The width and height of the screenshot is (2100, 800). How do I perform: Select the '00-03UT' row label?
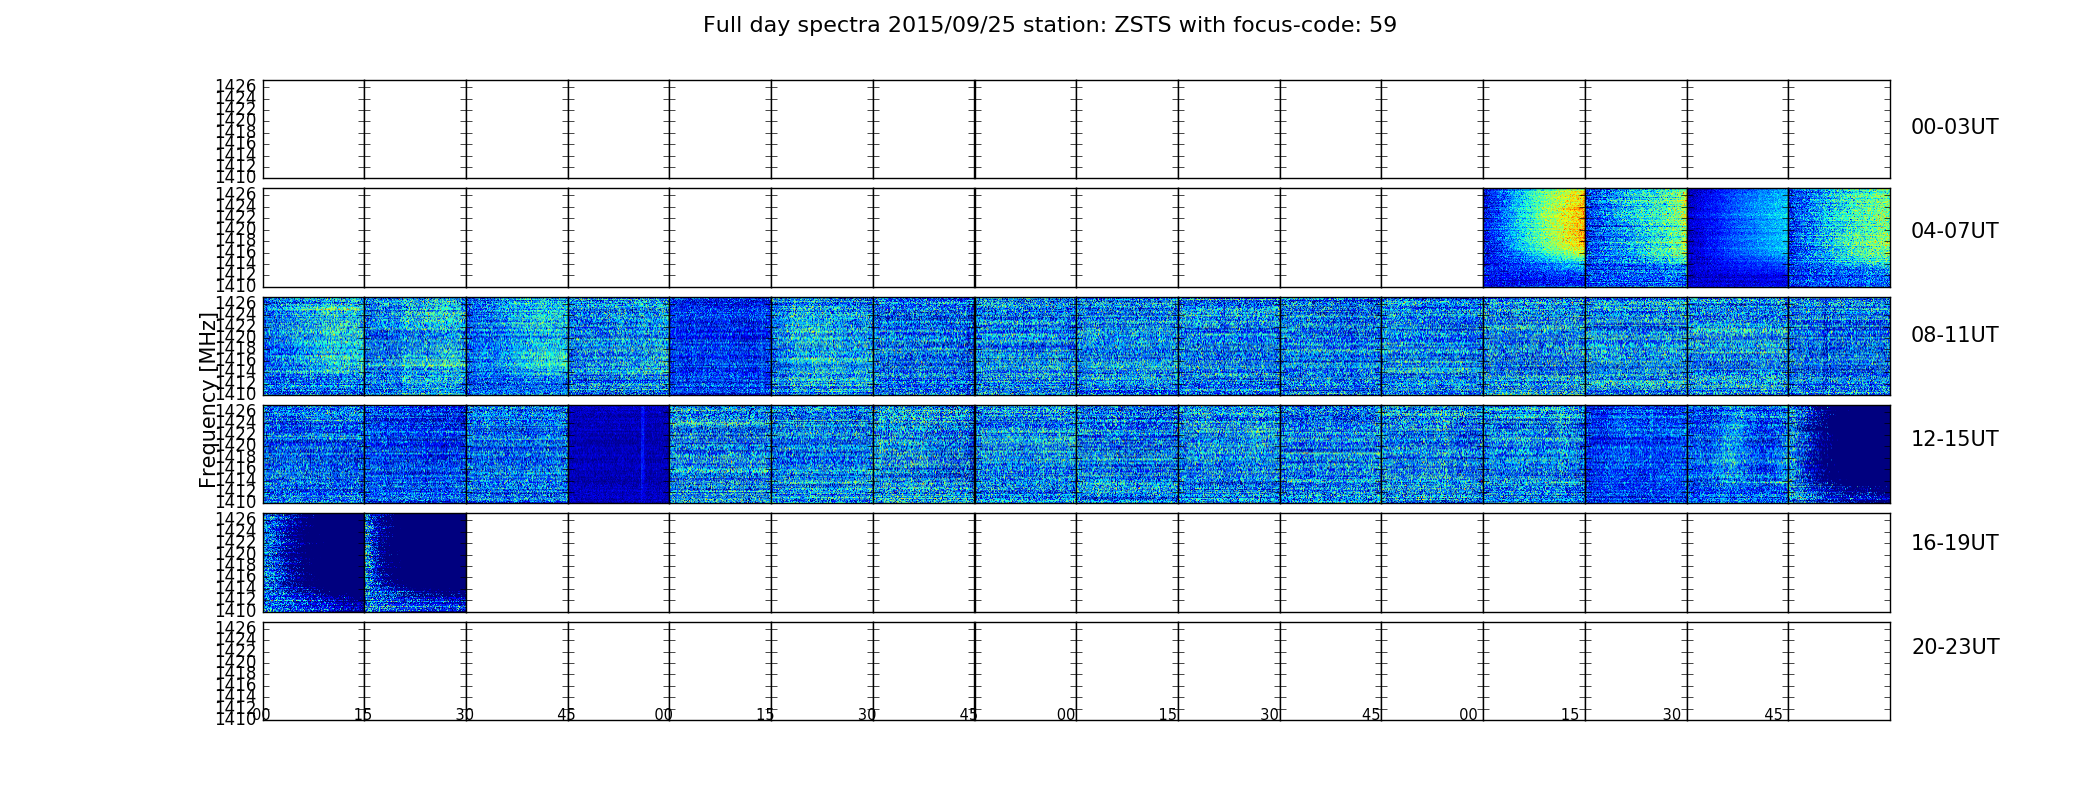pos(1954,127)
